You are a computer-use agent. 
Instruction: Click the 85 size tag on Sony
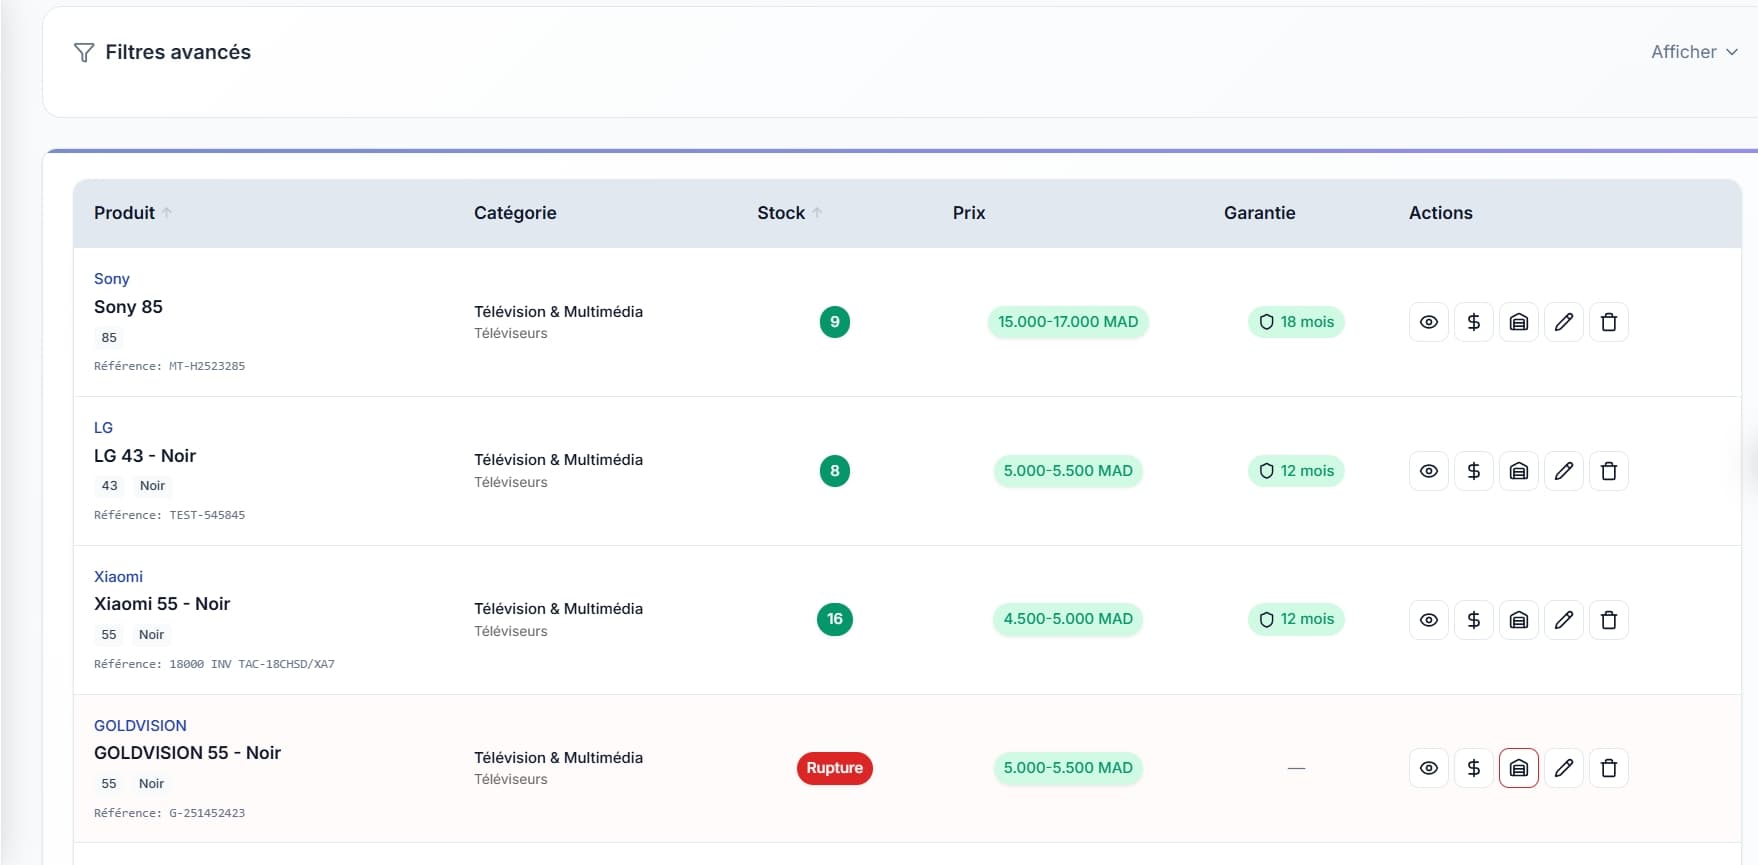(109, 338)
